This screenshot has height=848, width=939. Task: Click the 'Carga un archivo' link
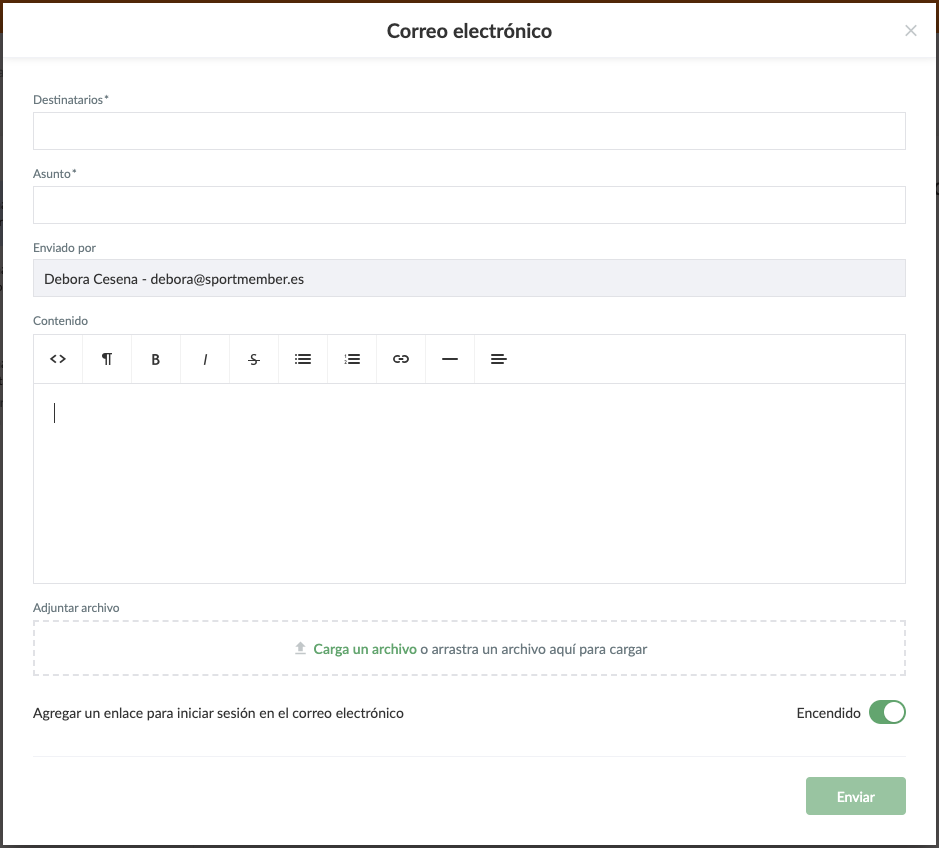[x=365, y=649]
